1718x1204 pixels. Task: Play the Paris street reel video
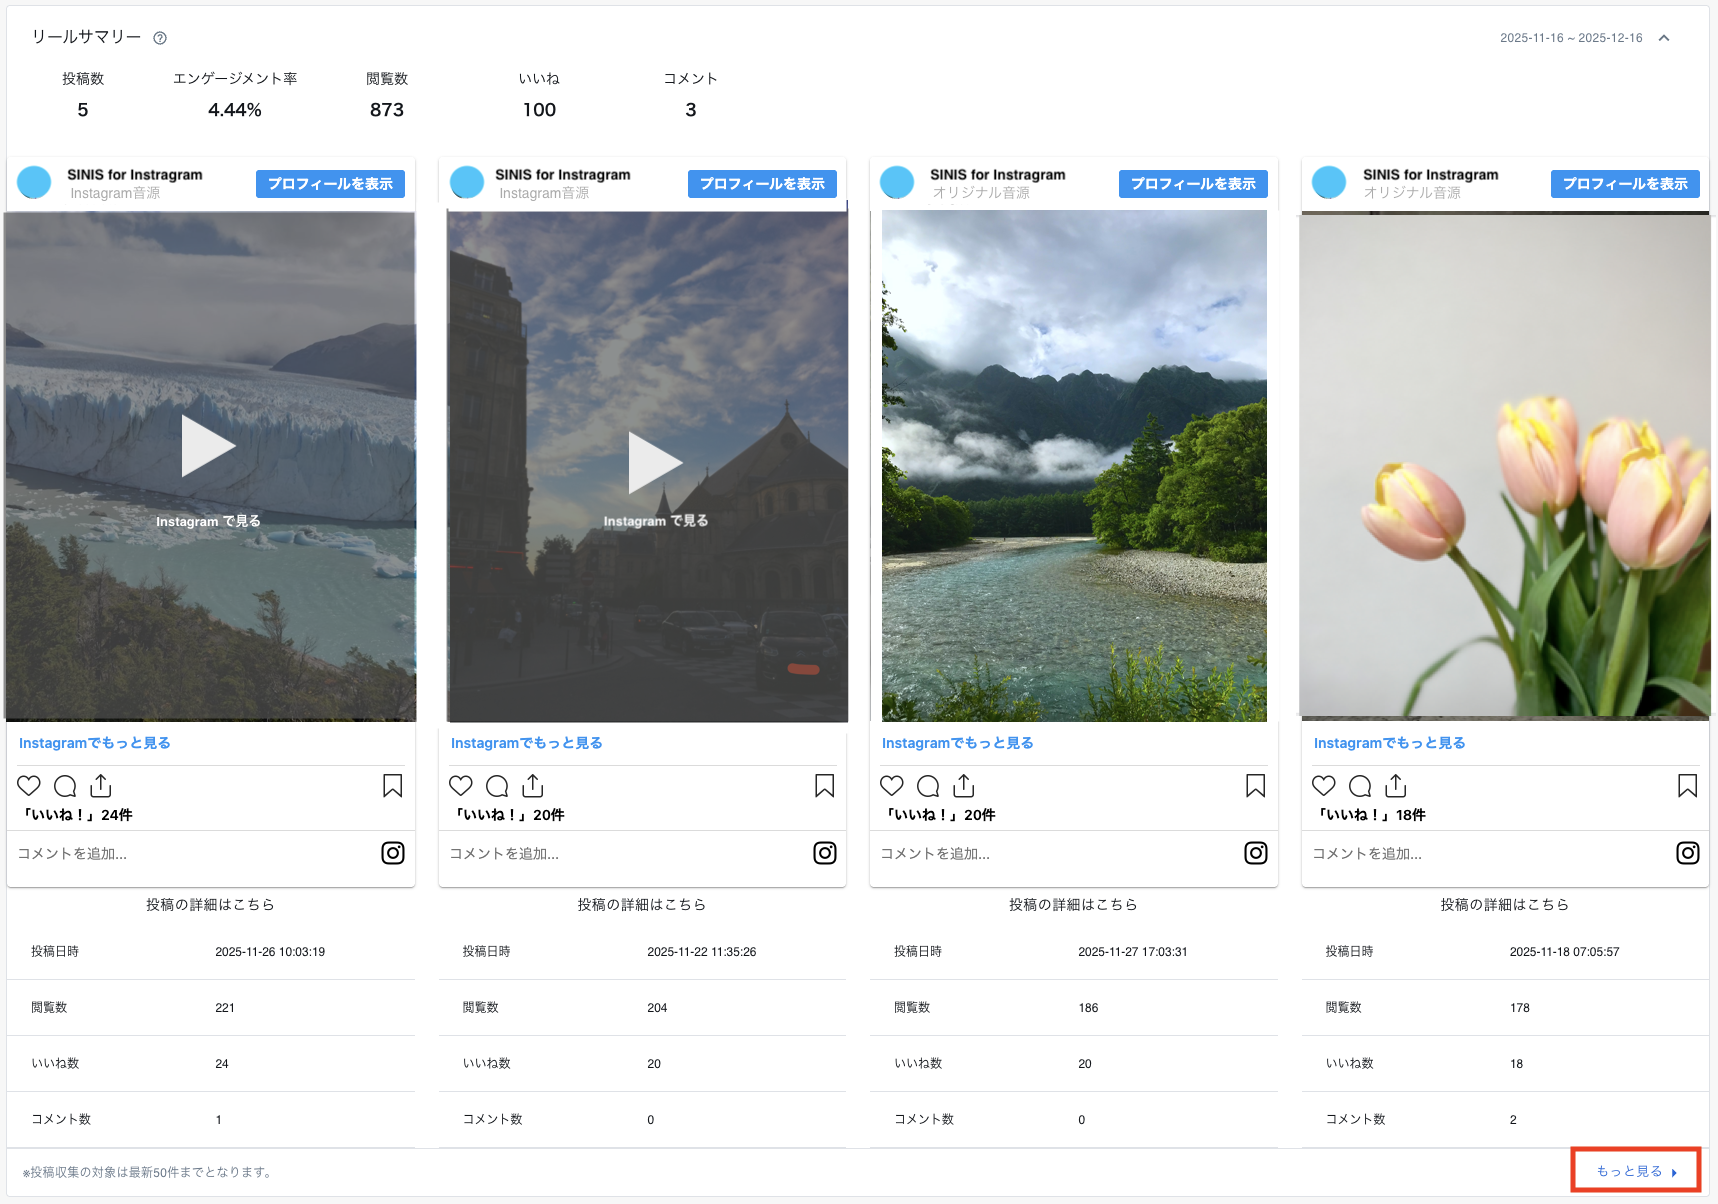pos(655,462)
